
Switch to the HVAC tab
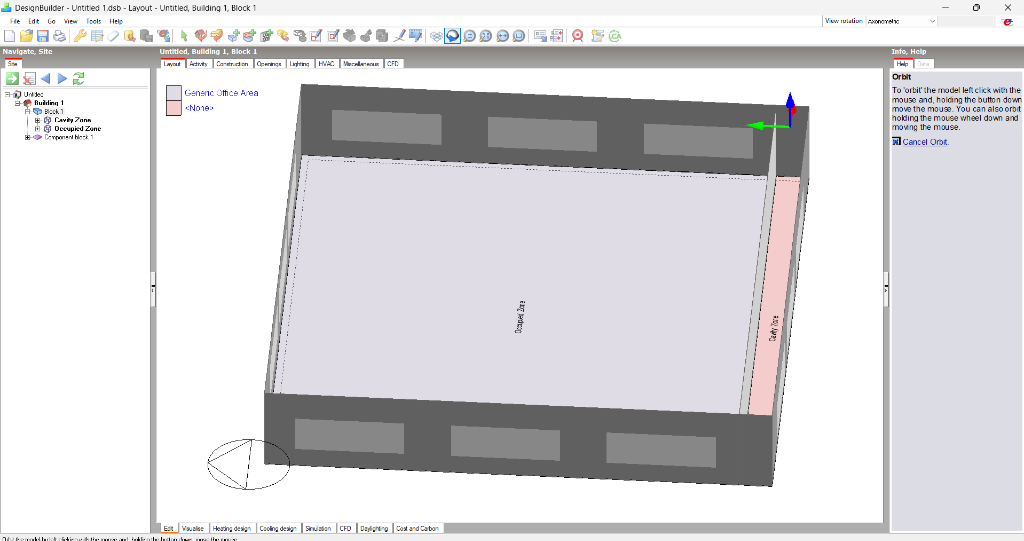tap(327, 64)
